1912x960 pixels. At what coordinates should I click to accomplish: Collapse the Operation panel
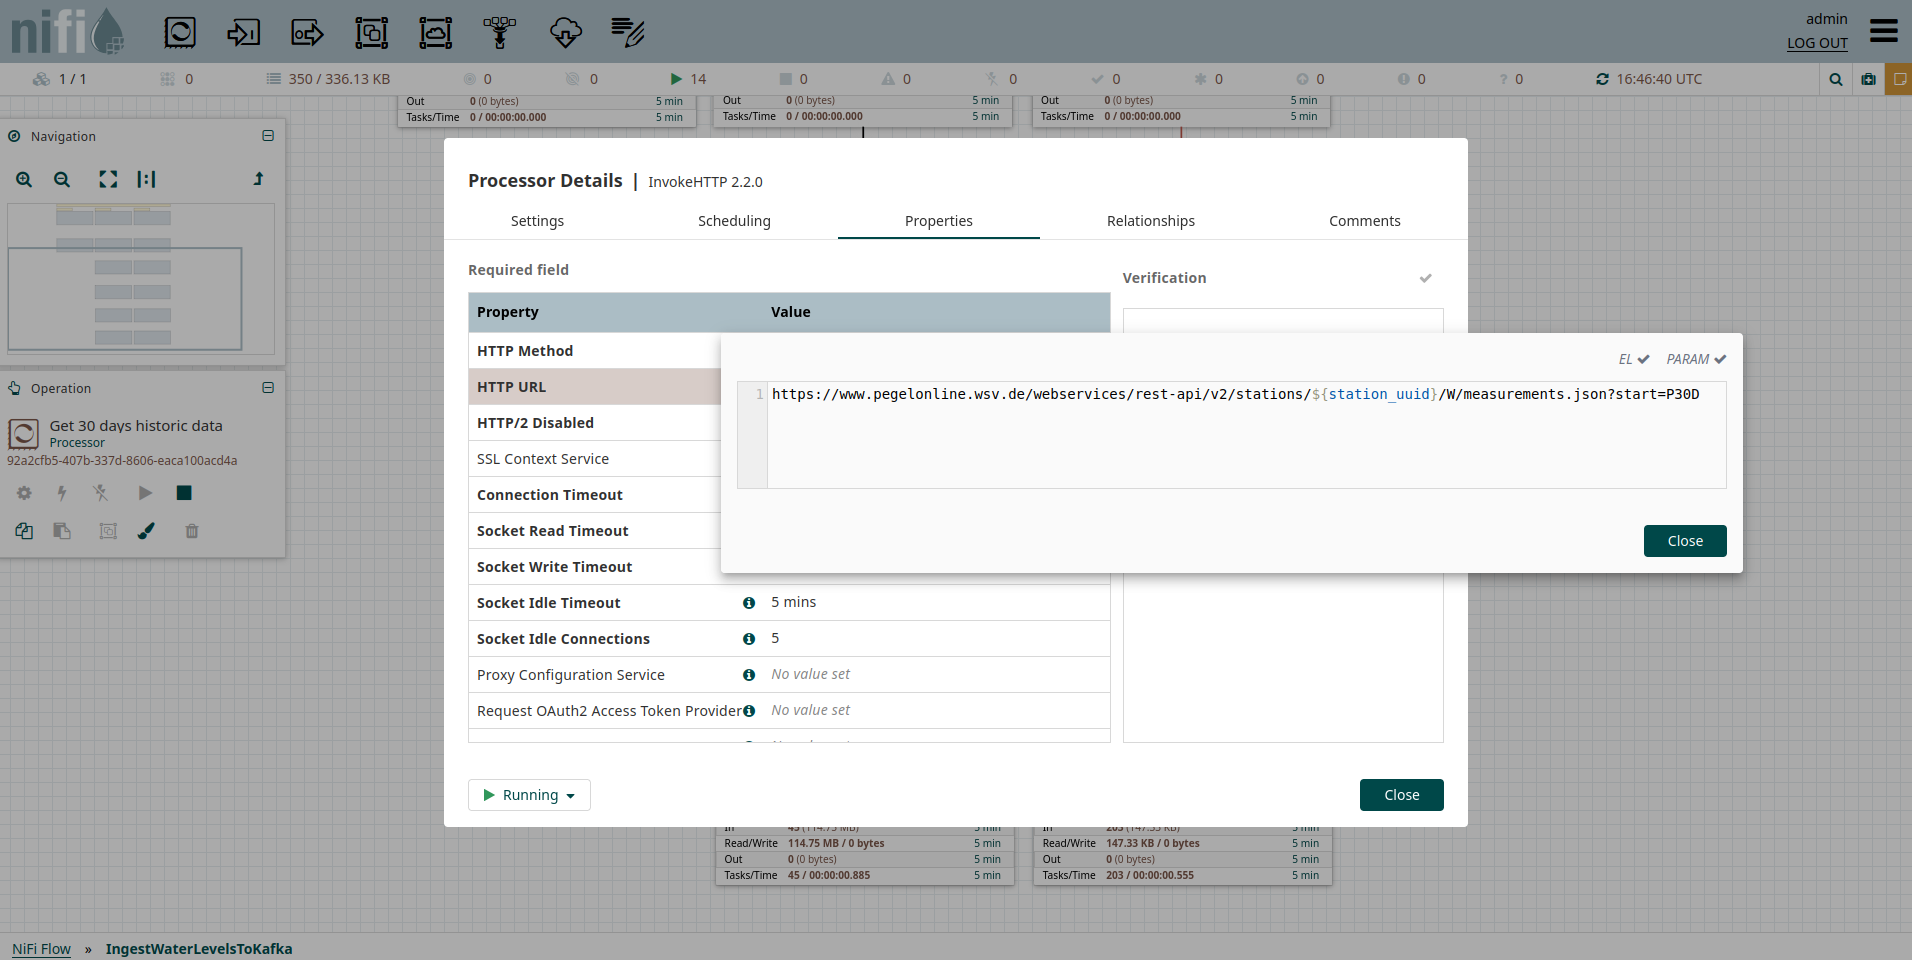tap(268, 388)
